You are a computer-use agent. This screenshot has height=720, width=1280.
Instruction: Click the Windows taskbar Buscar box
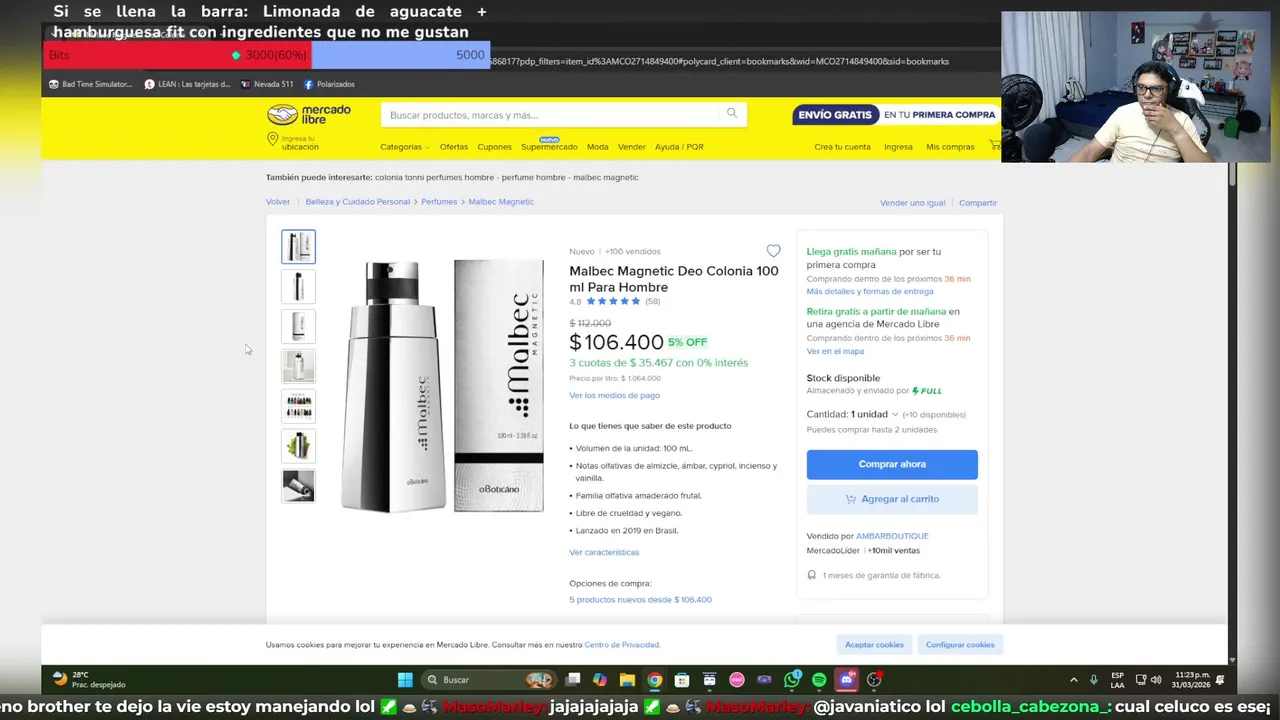(x=490, y=680)
